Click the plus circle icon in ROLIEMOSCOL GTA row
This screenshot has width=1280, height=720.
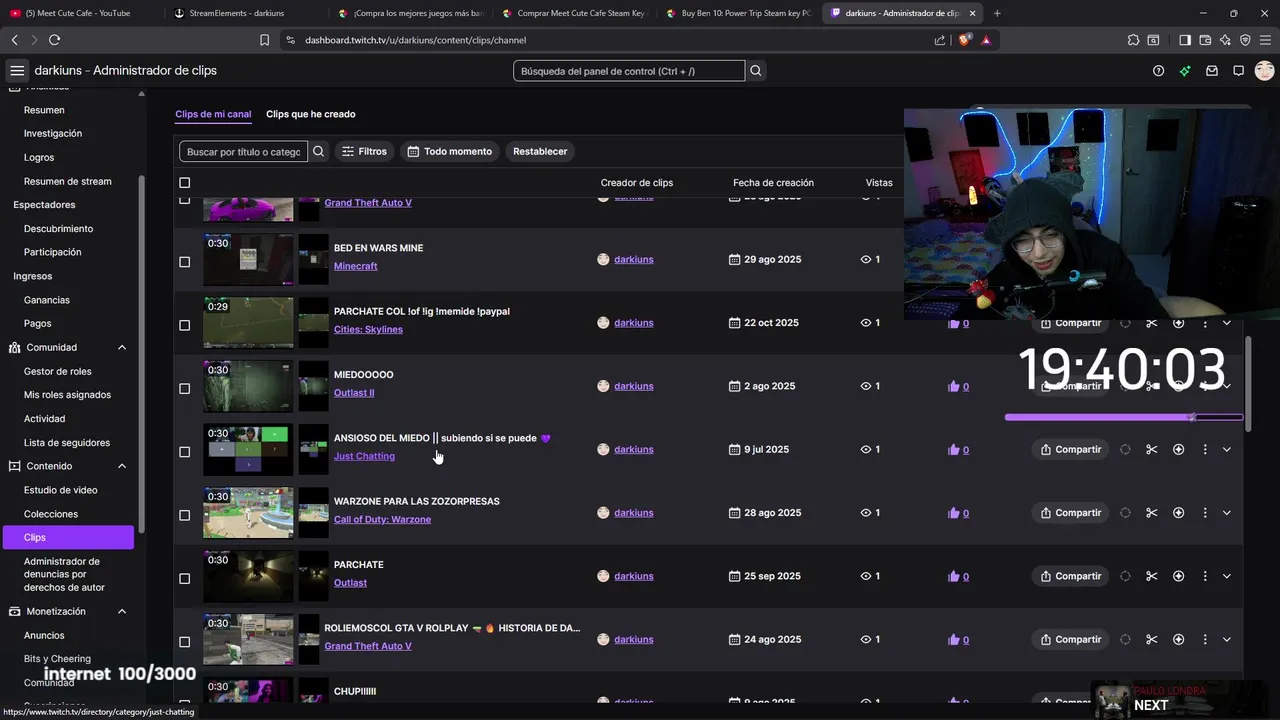click(x=1179, y=640)
